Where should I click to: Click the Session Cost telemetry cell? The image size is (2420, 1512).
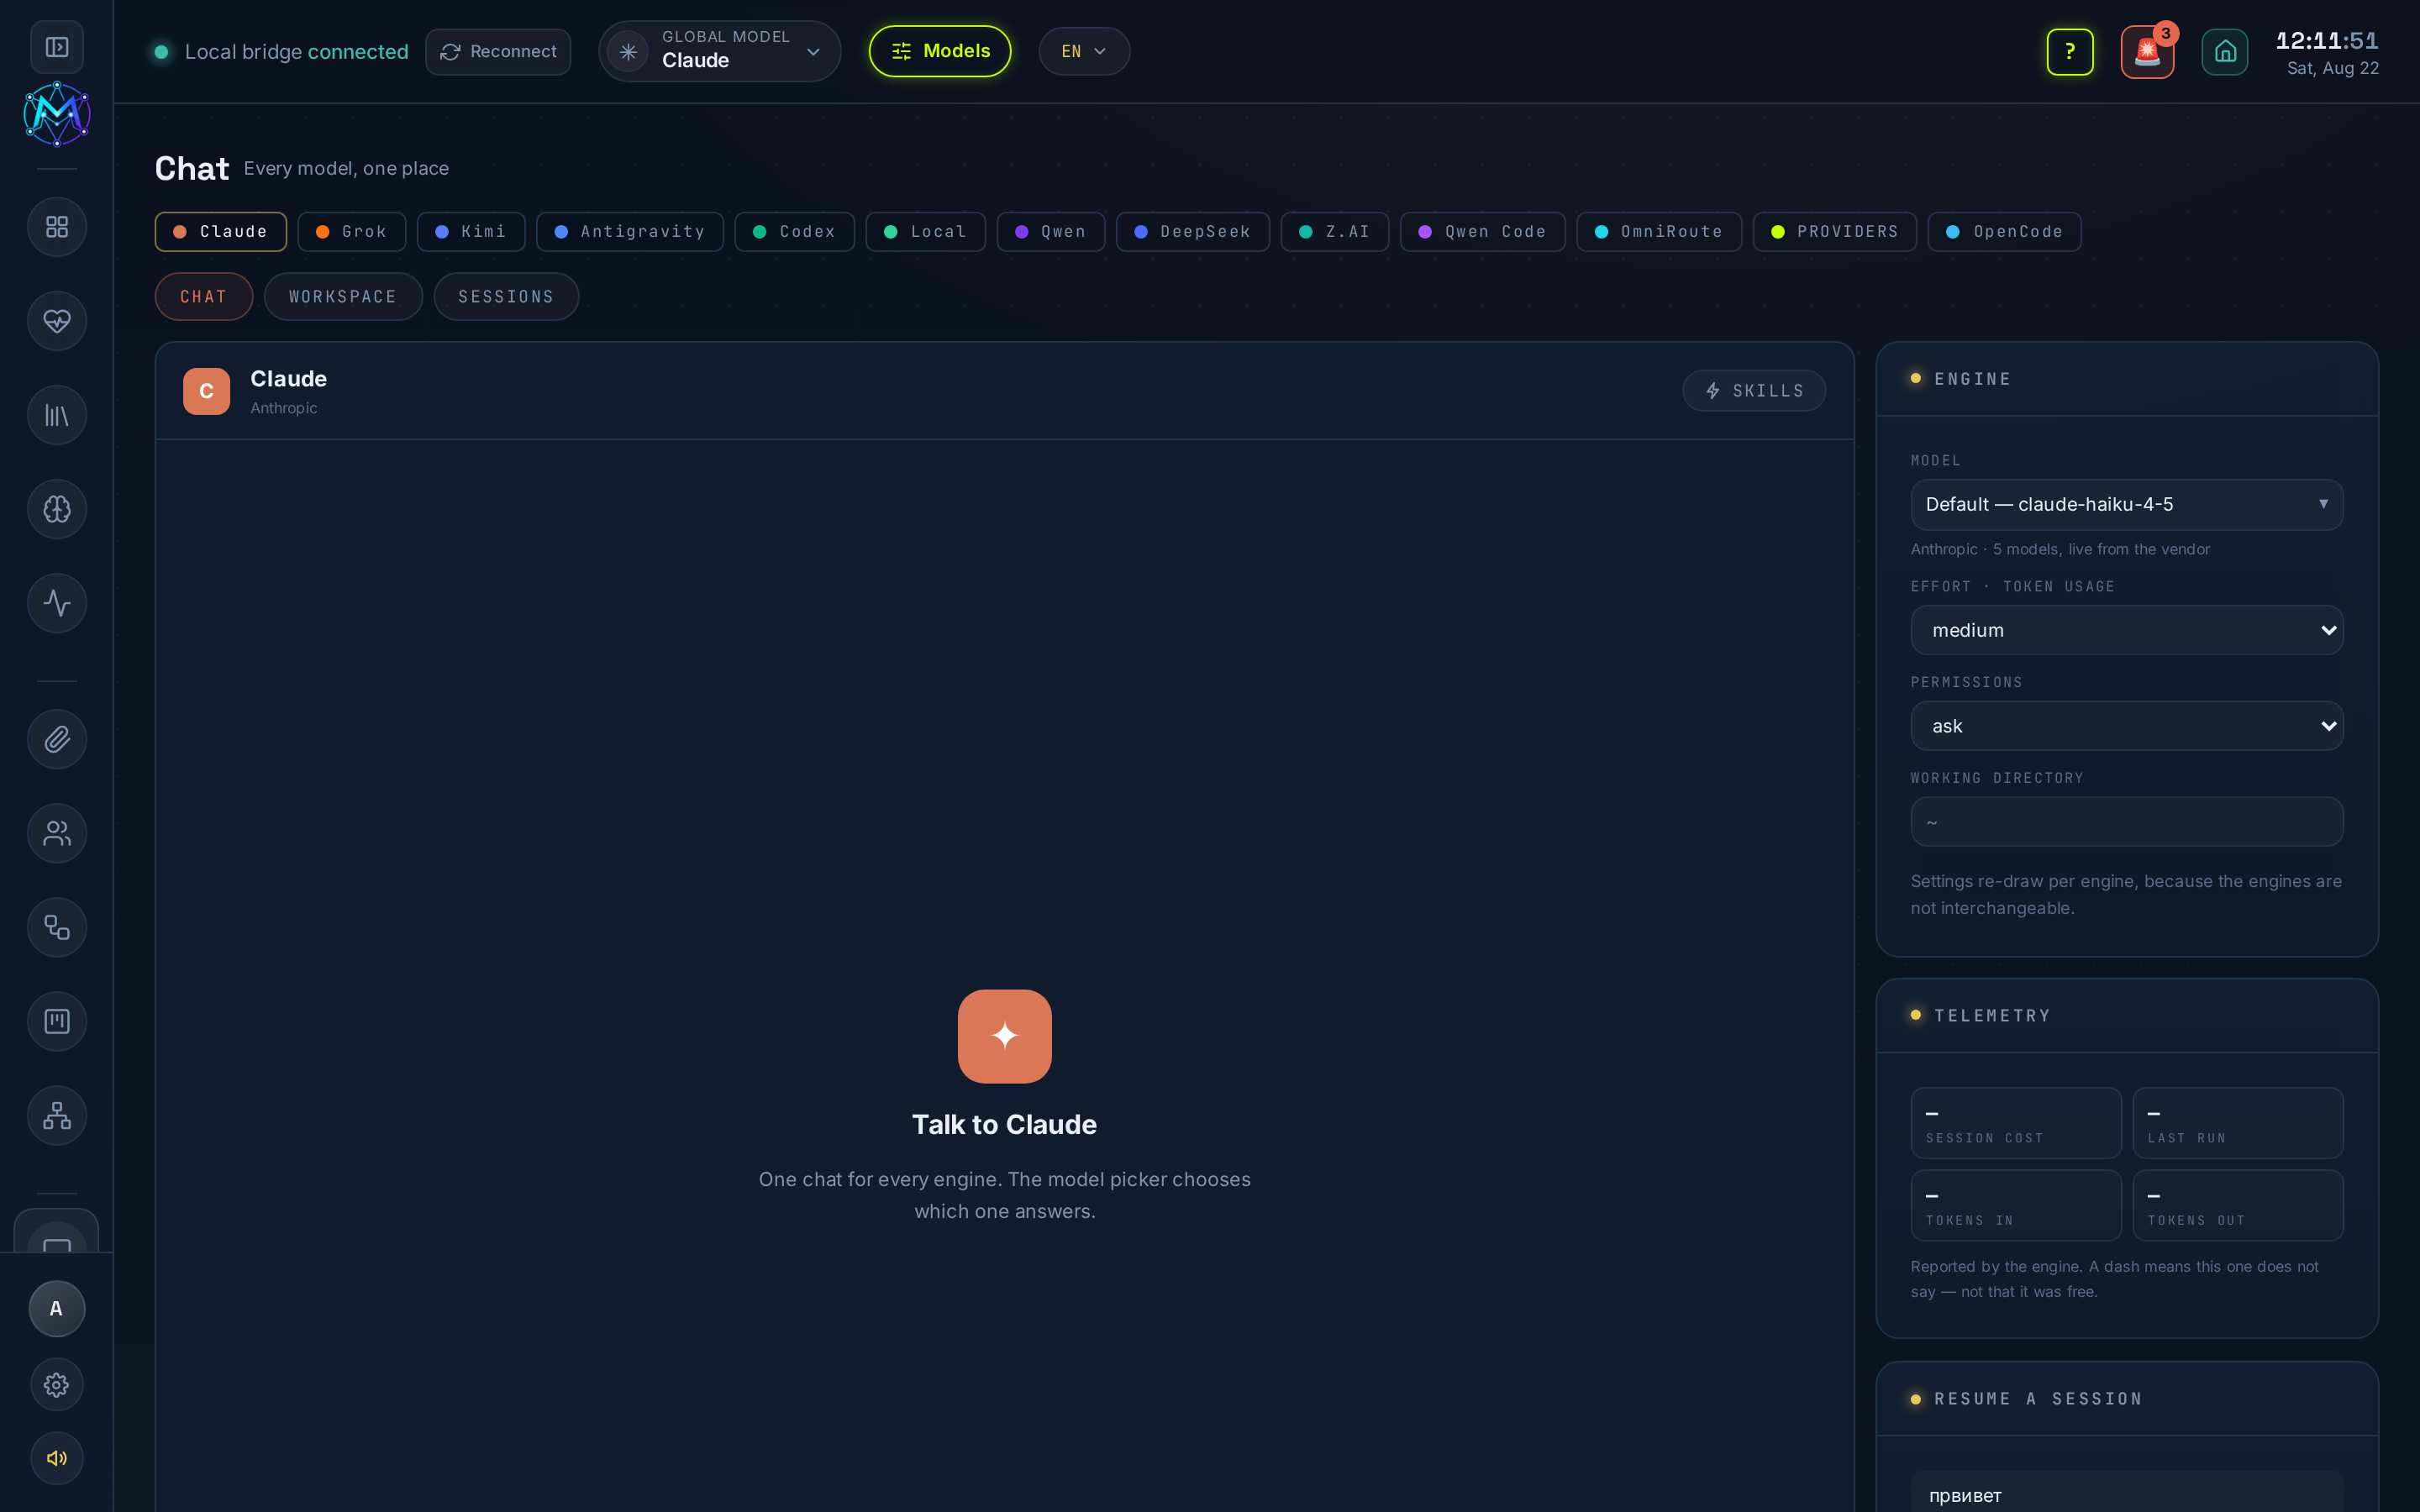(x=2016, y=1123)
